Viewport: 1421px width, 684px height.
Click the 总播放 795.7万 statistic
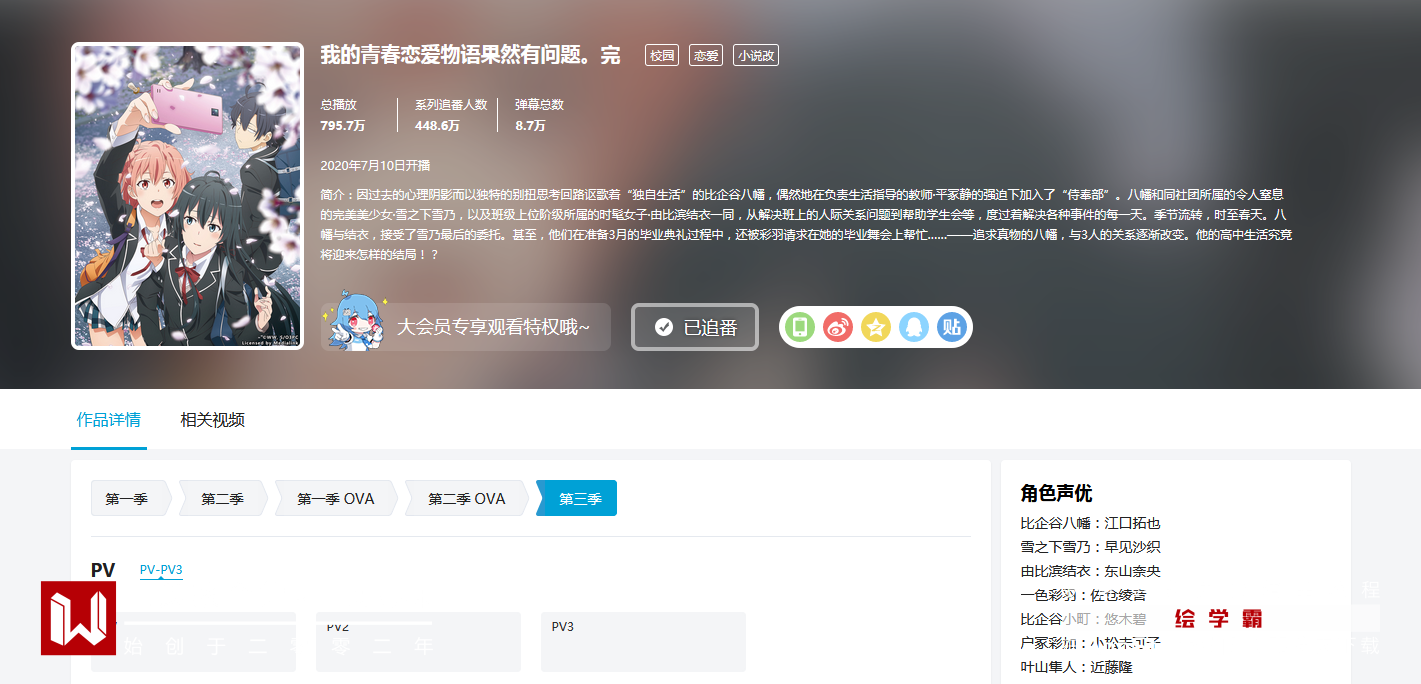click(342, 115)
